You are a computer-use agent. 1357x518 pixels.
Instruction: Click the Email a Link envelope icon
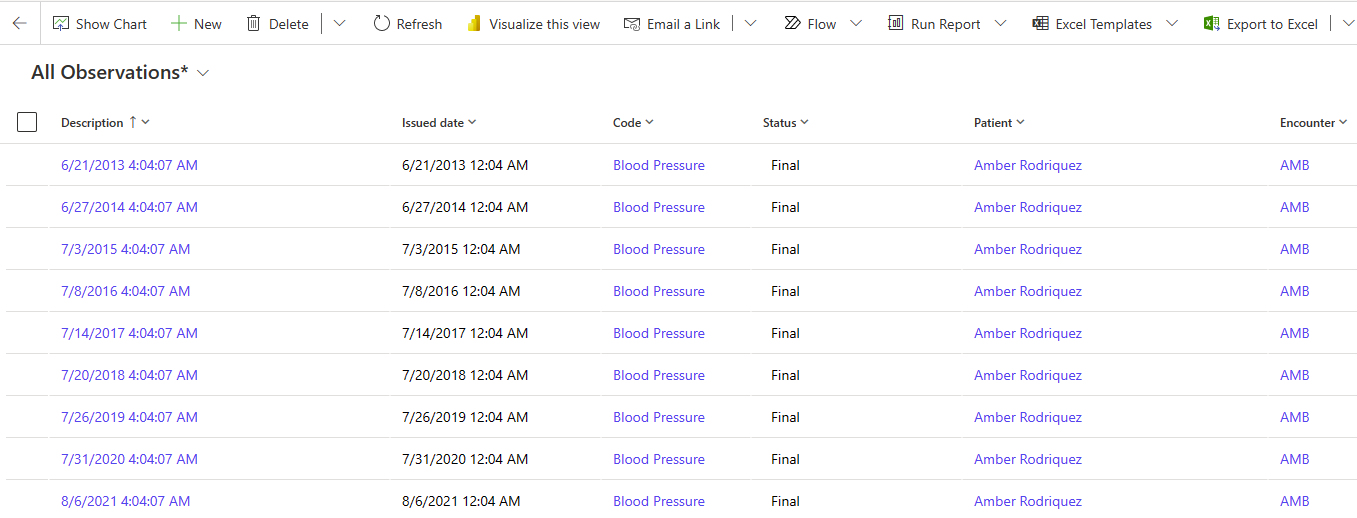point(632,23)
